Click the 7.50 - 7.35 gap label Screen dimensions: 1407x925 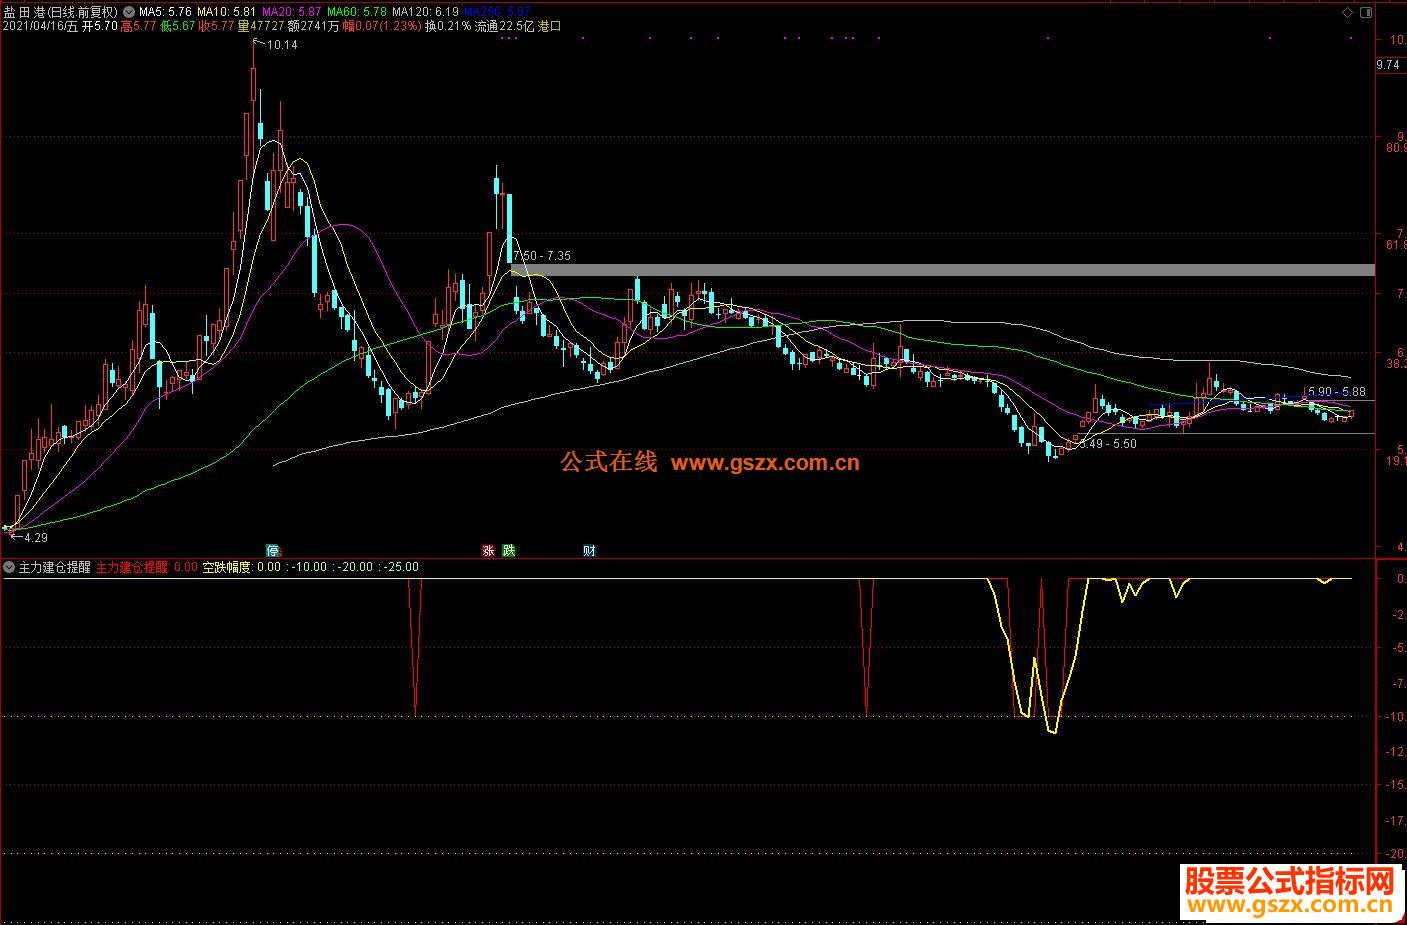[x=541, y=256]
